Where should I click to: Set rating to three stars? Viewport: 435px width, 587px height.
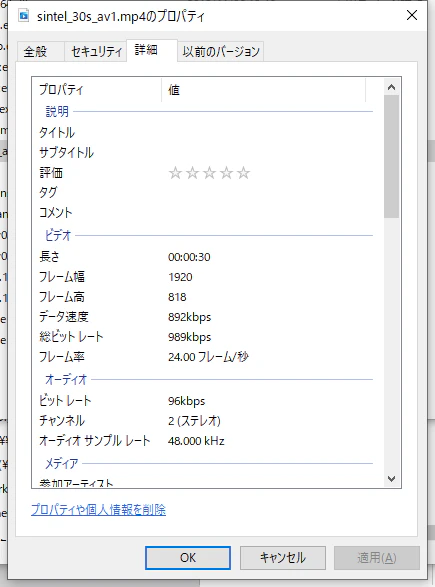click(x=209, y=173)
